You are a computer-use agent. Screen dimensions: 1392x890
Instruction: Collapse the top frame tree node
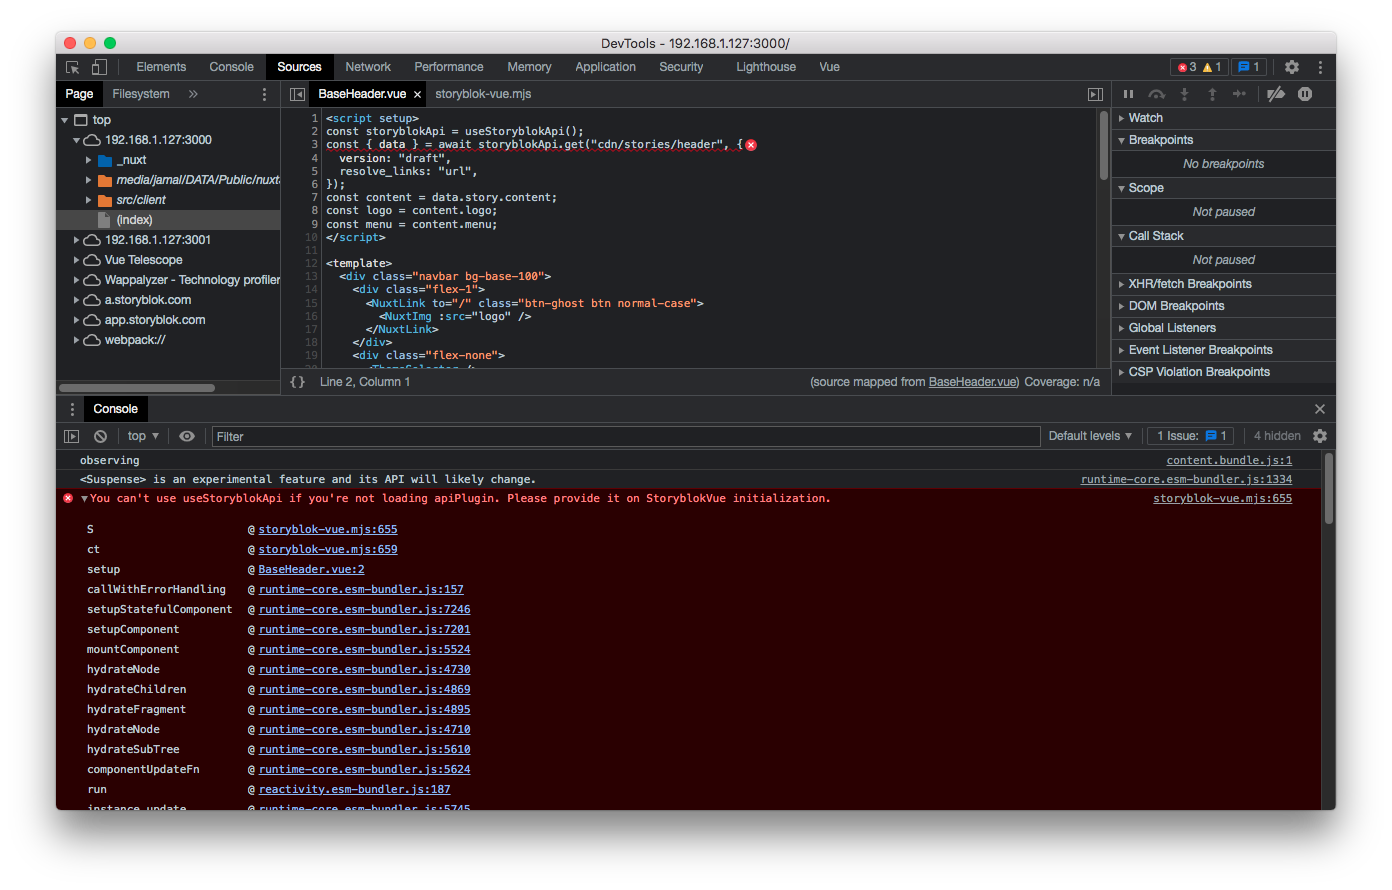pyautogui.click(x=65, y=120)
